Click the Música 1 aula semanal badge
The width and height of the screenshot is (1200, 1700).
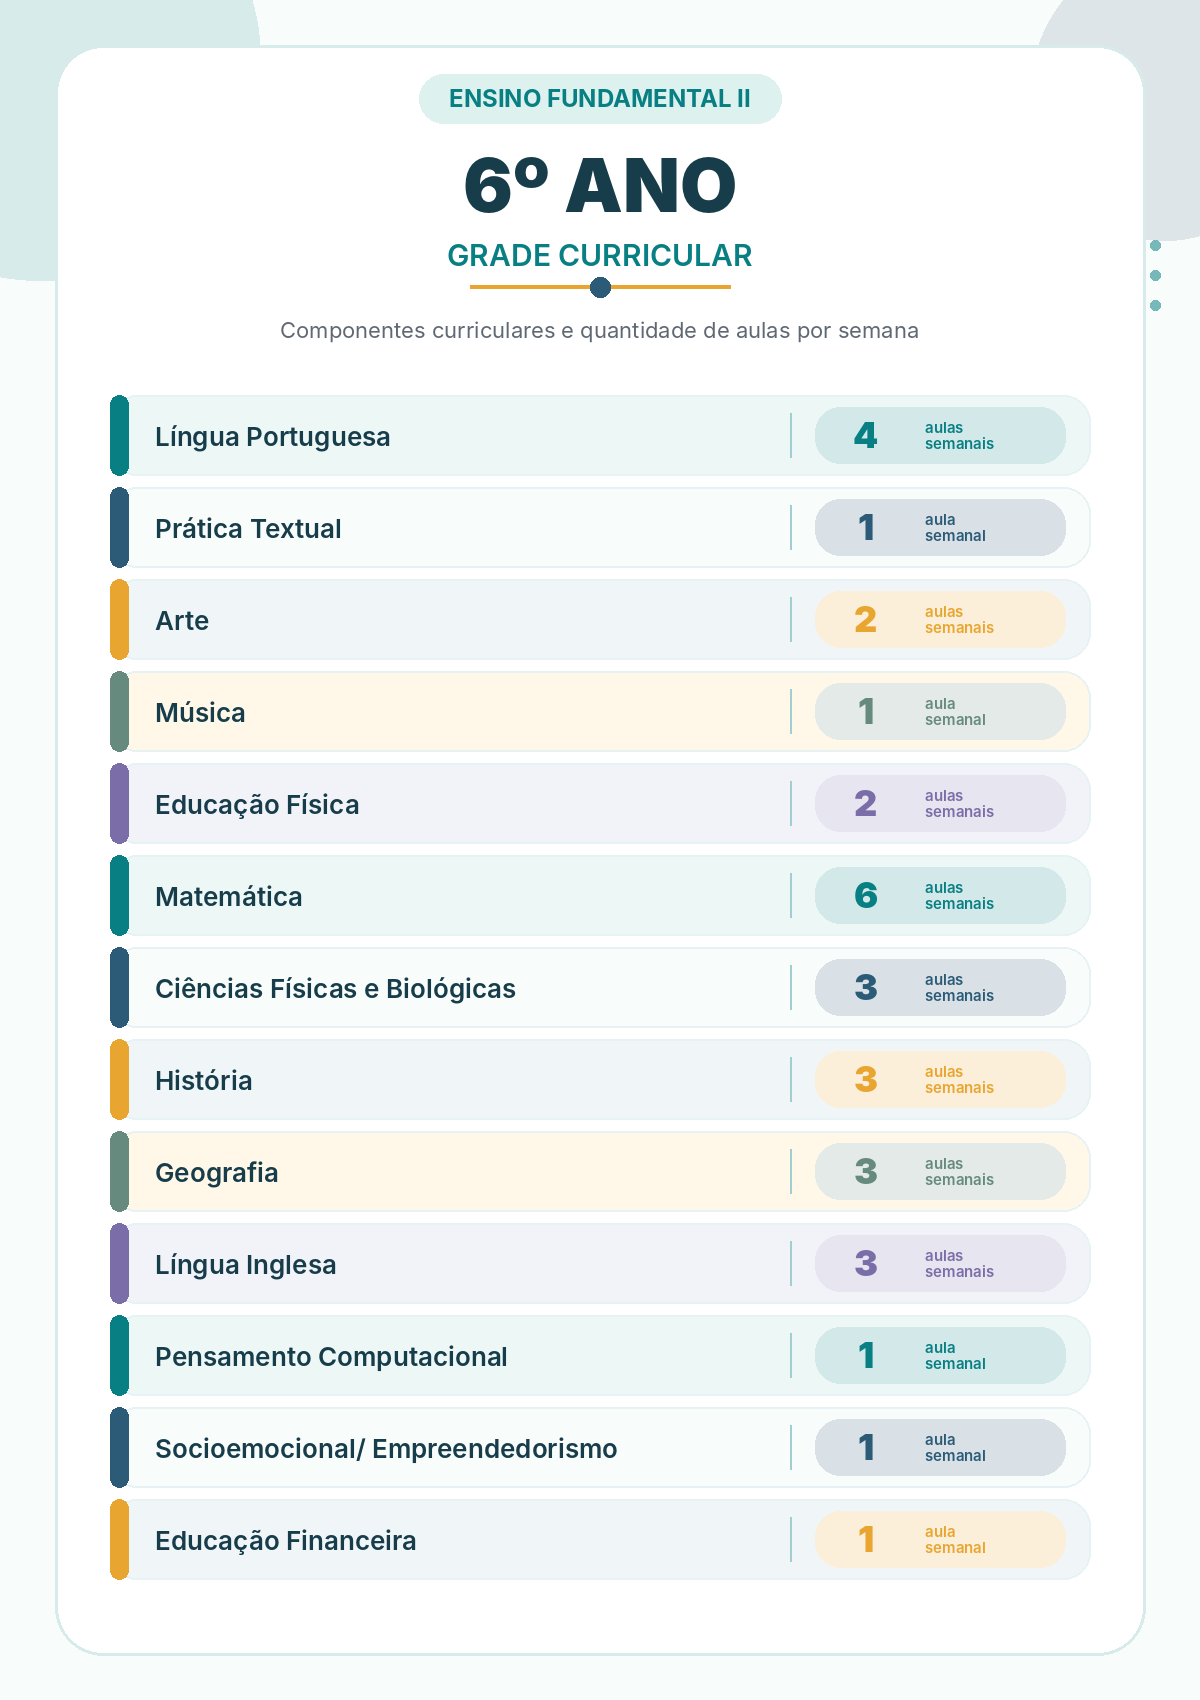click(940, 712)
